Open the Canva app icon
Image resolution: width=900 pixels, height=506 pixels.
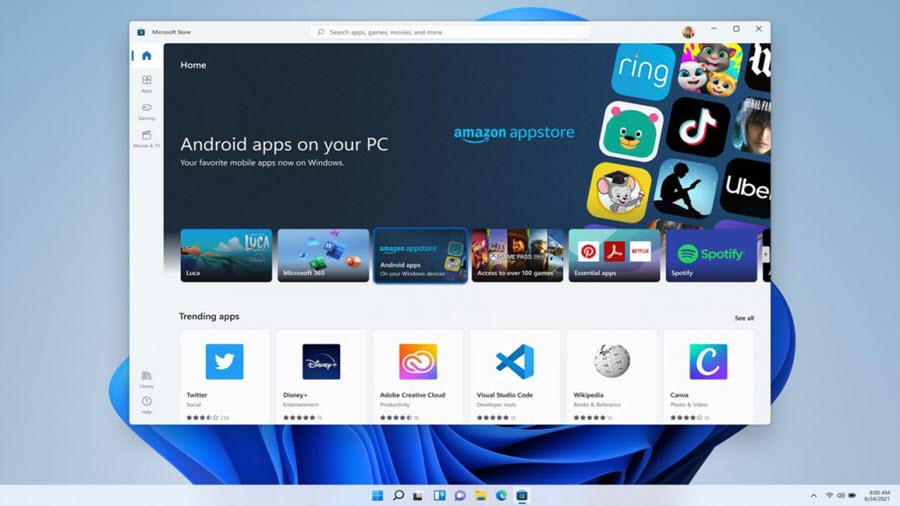coord(708,361)
